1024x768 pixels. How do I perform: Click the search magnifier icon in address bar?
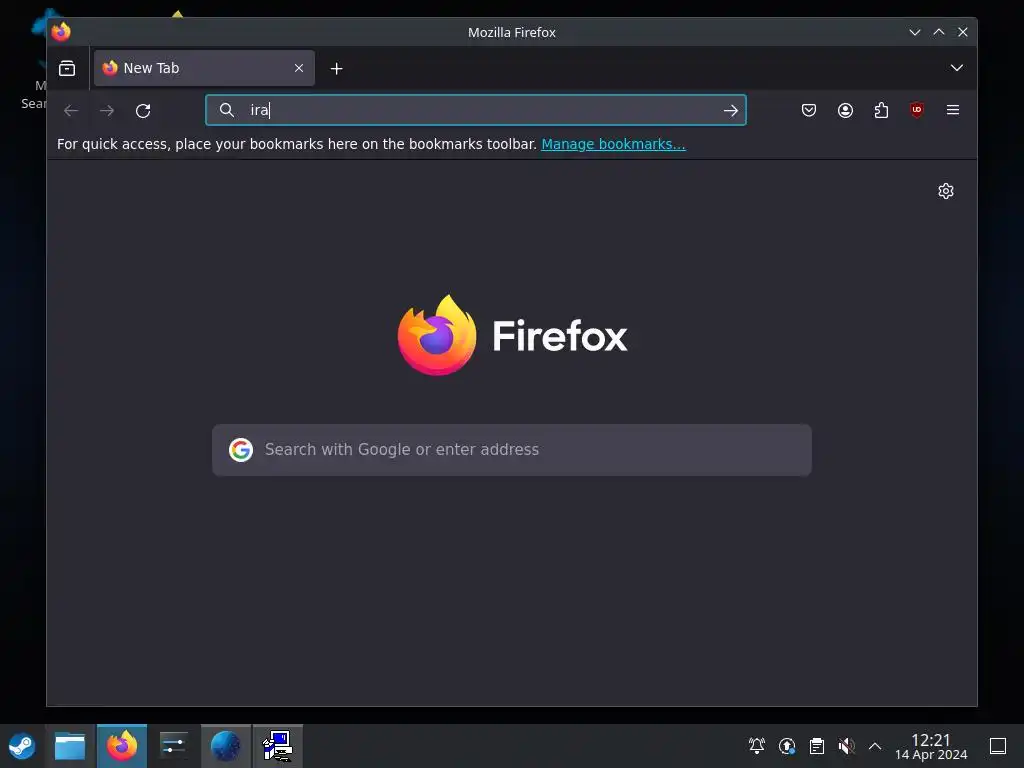coord(227,110)
